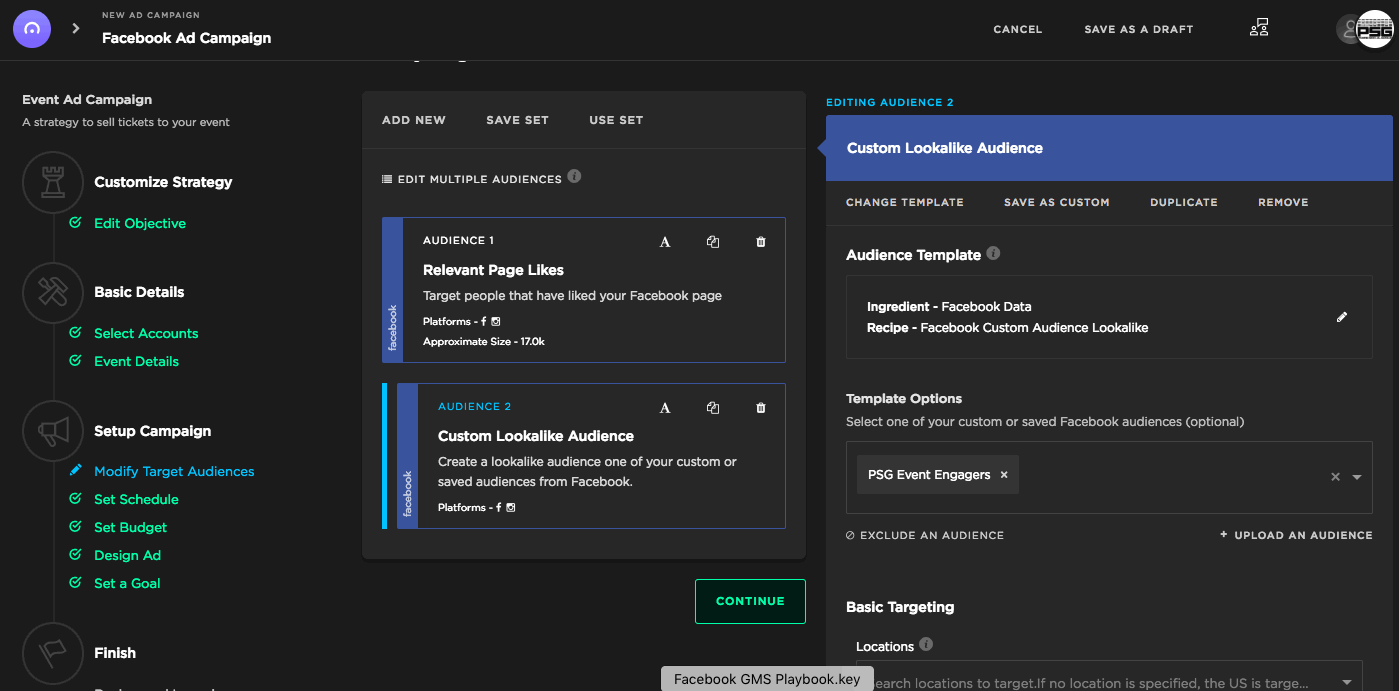Click the Setup Campaign megaphone icon
Screen dimensions: 1399x691
52,431
